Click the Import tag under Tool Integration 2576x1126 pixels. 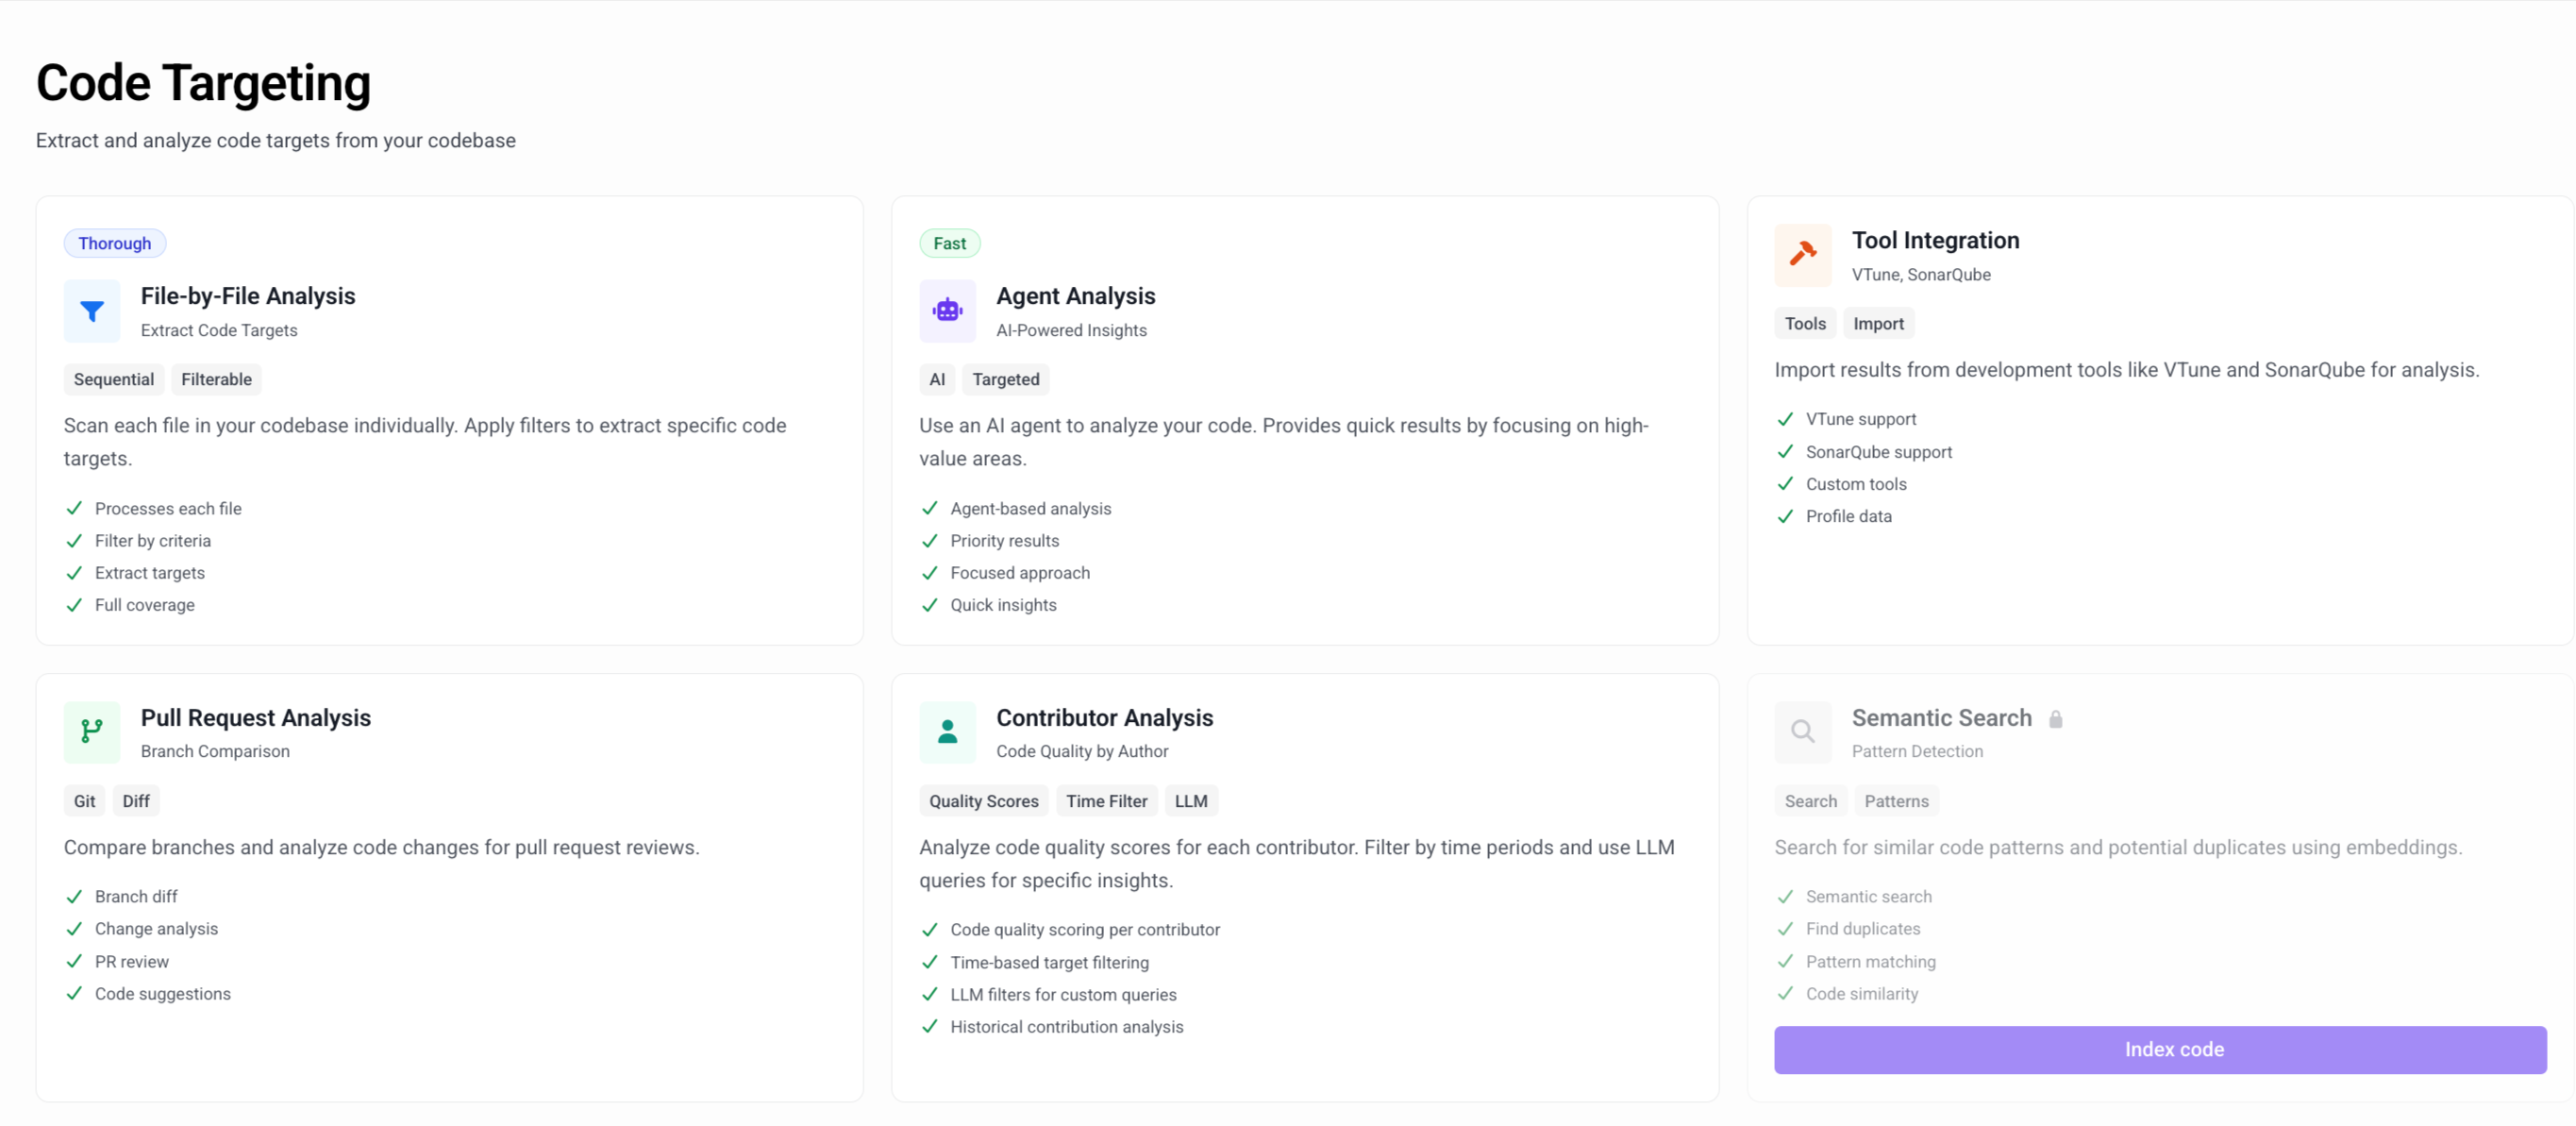tap(1877, 323)
